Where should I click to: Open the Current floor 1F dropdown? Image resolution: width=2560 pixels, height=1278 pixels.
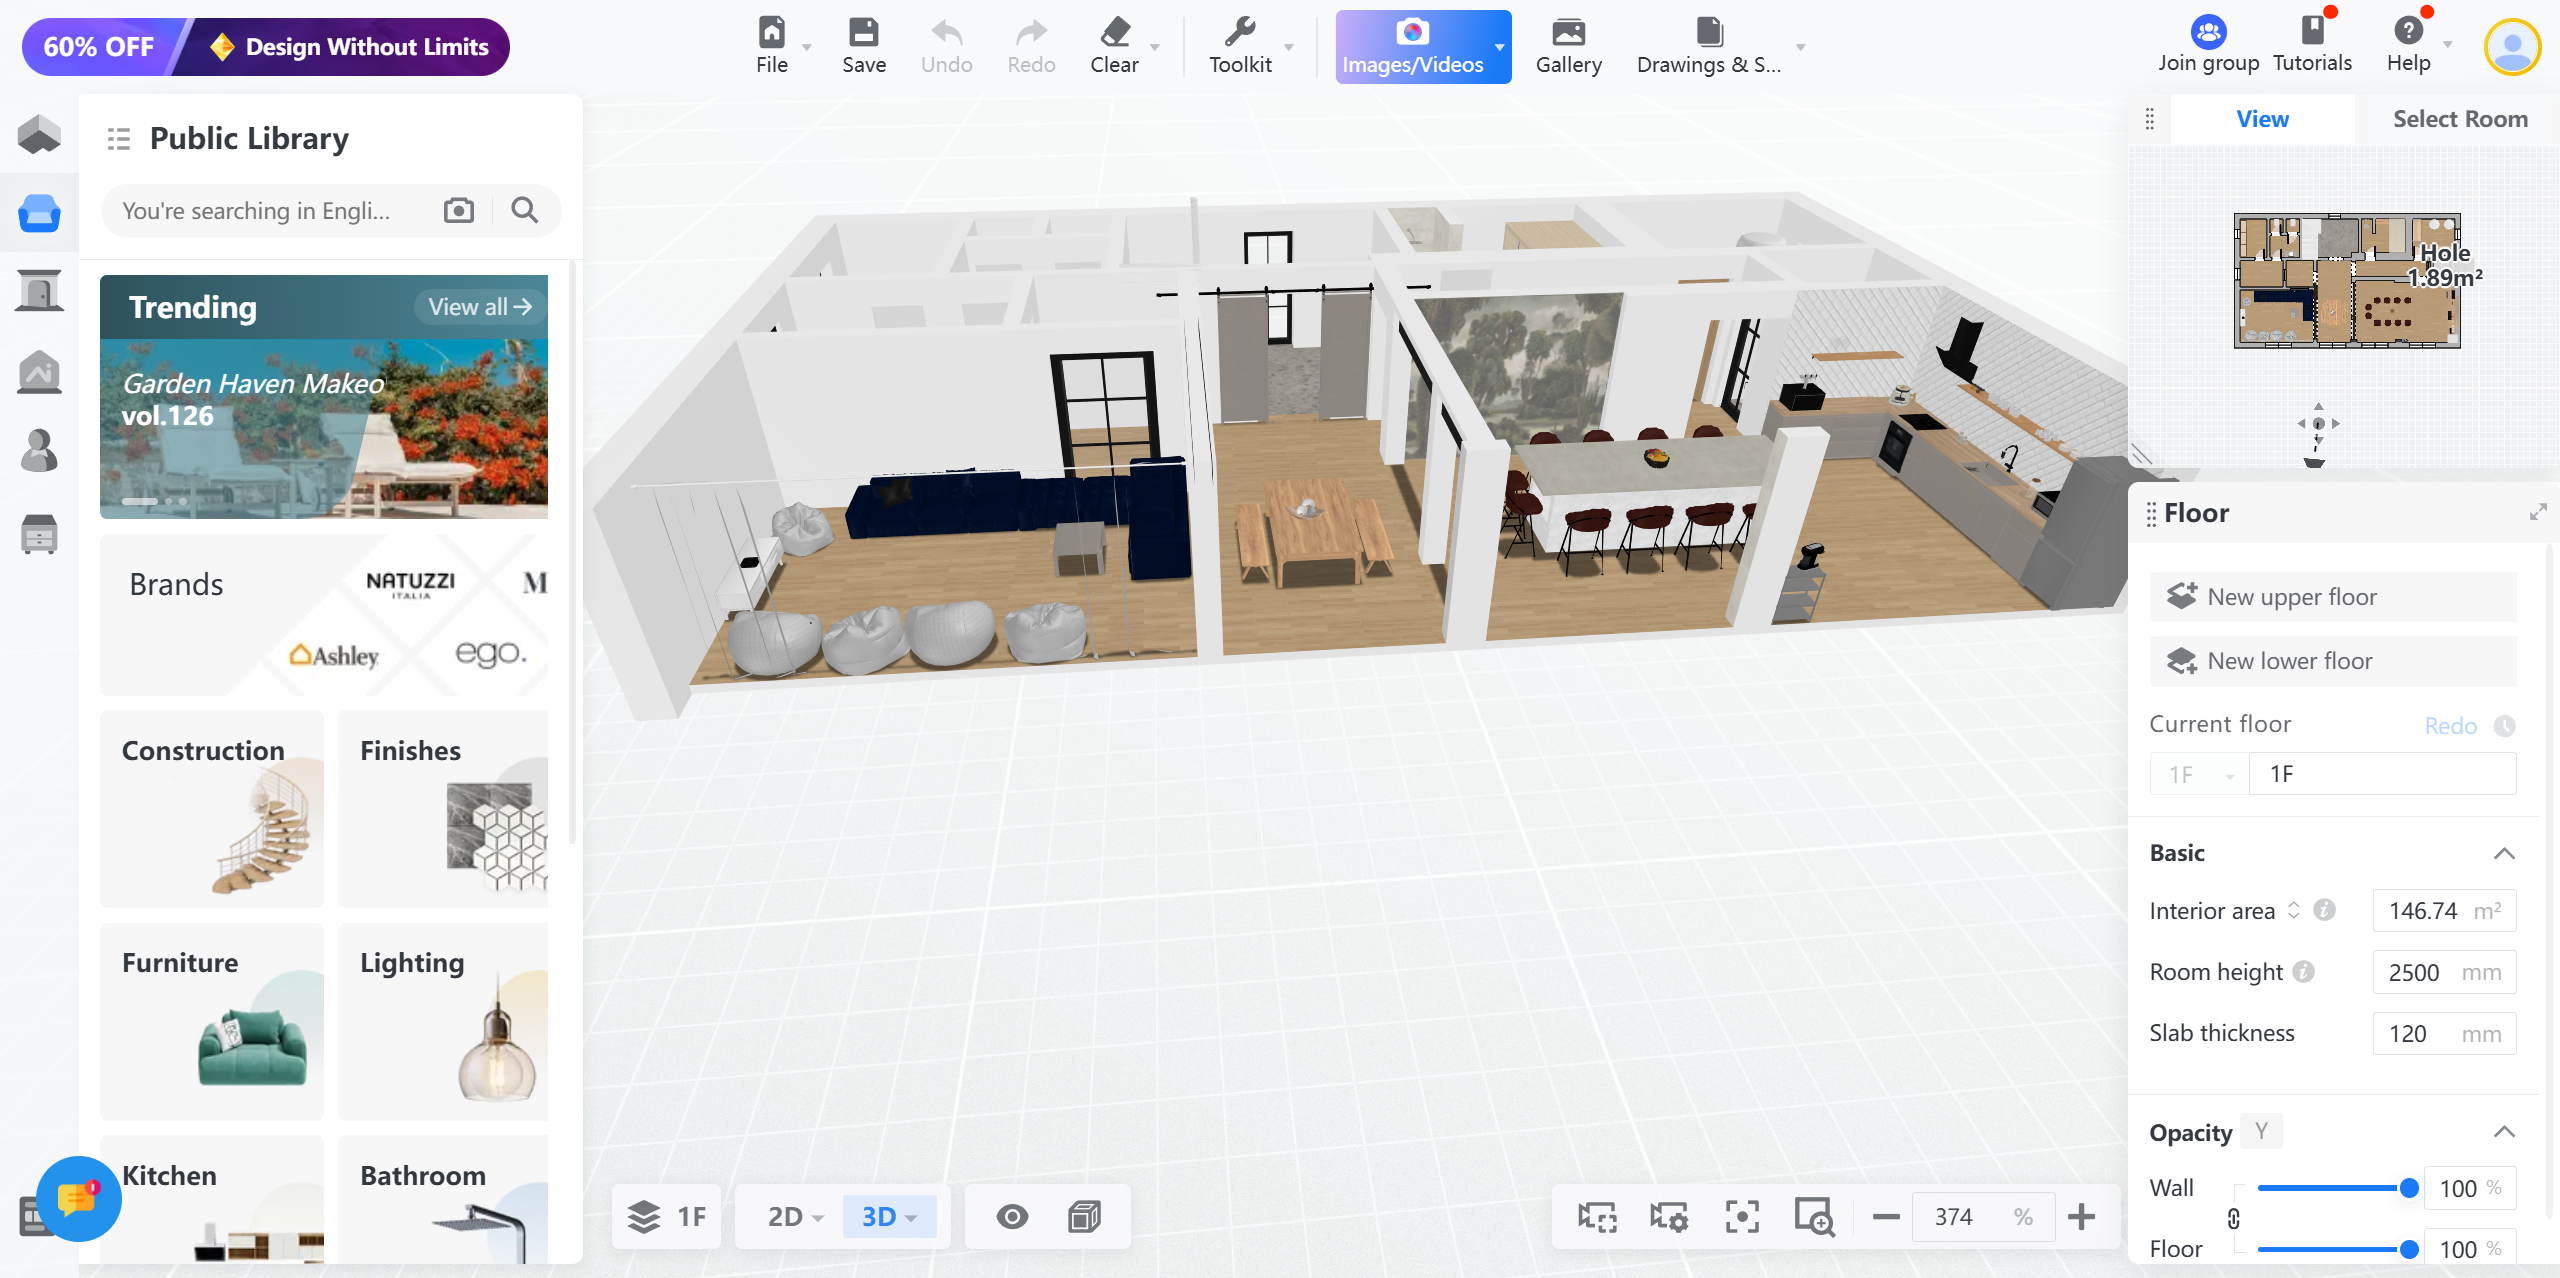[2200, 774]
